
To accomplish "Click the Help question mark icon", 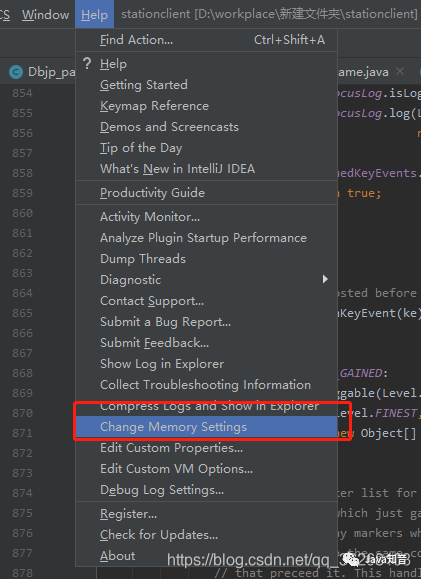I will pyautogui.click(x=87, y=64).
